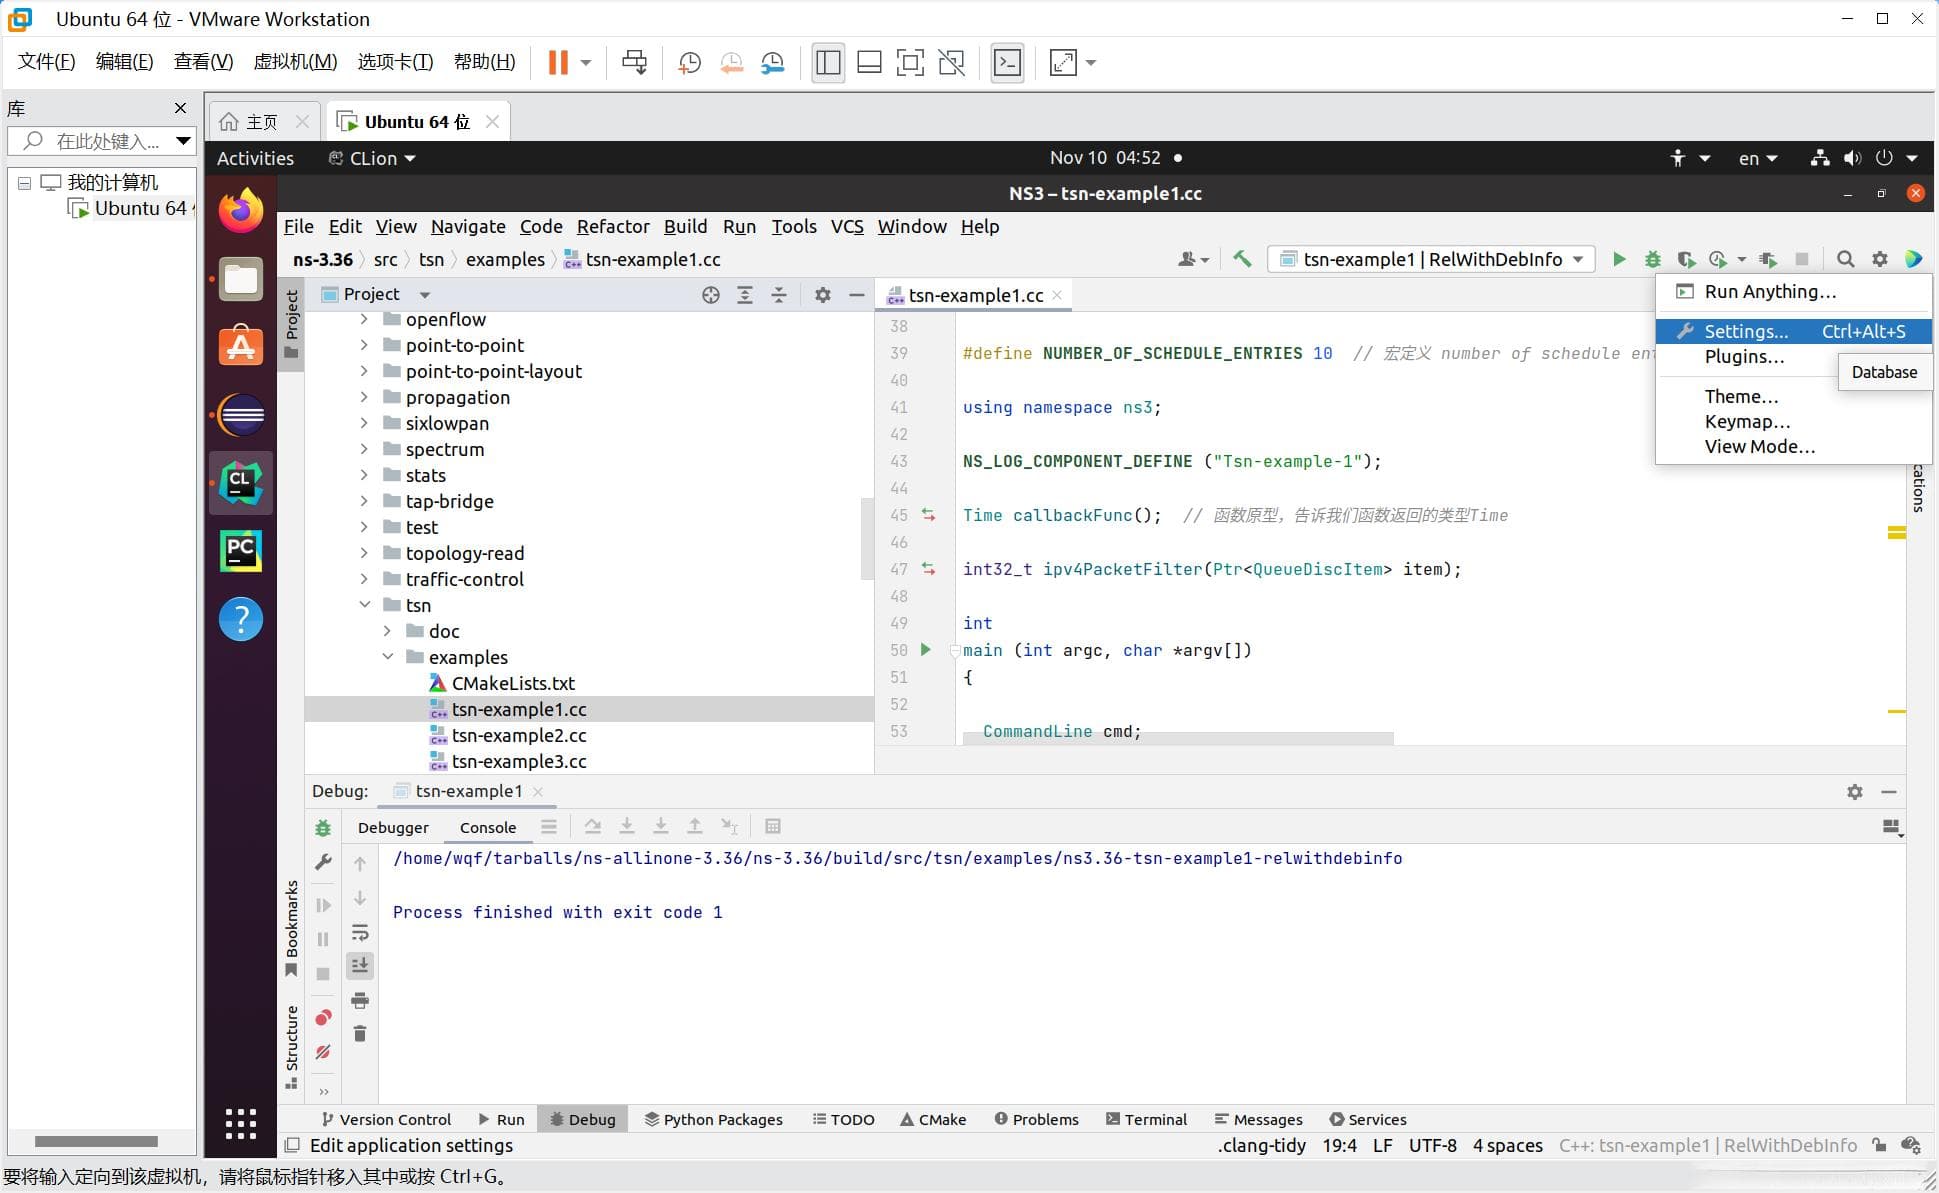Open the Refactor menu
The image size is (1939, 1193).
[x=613, y=226]
